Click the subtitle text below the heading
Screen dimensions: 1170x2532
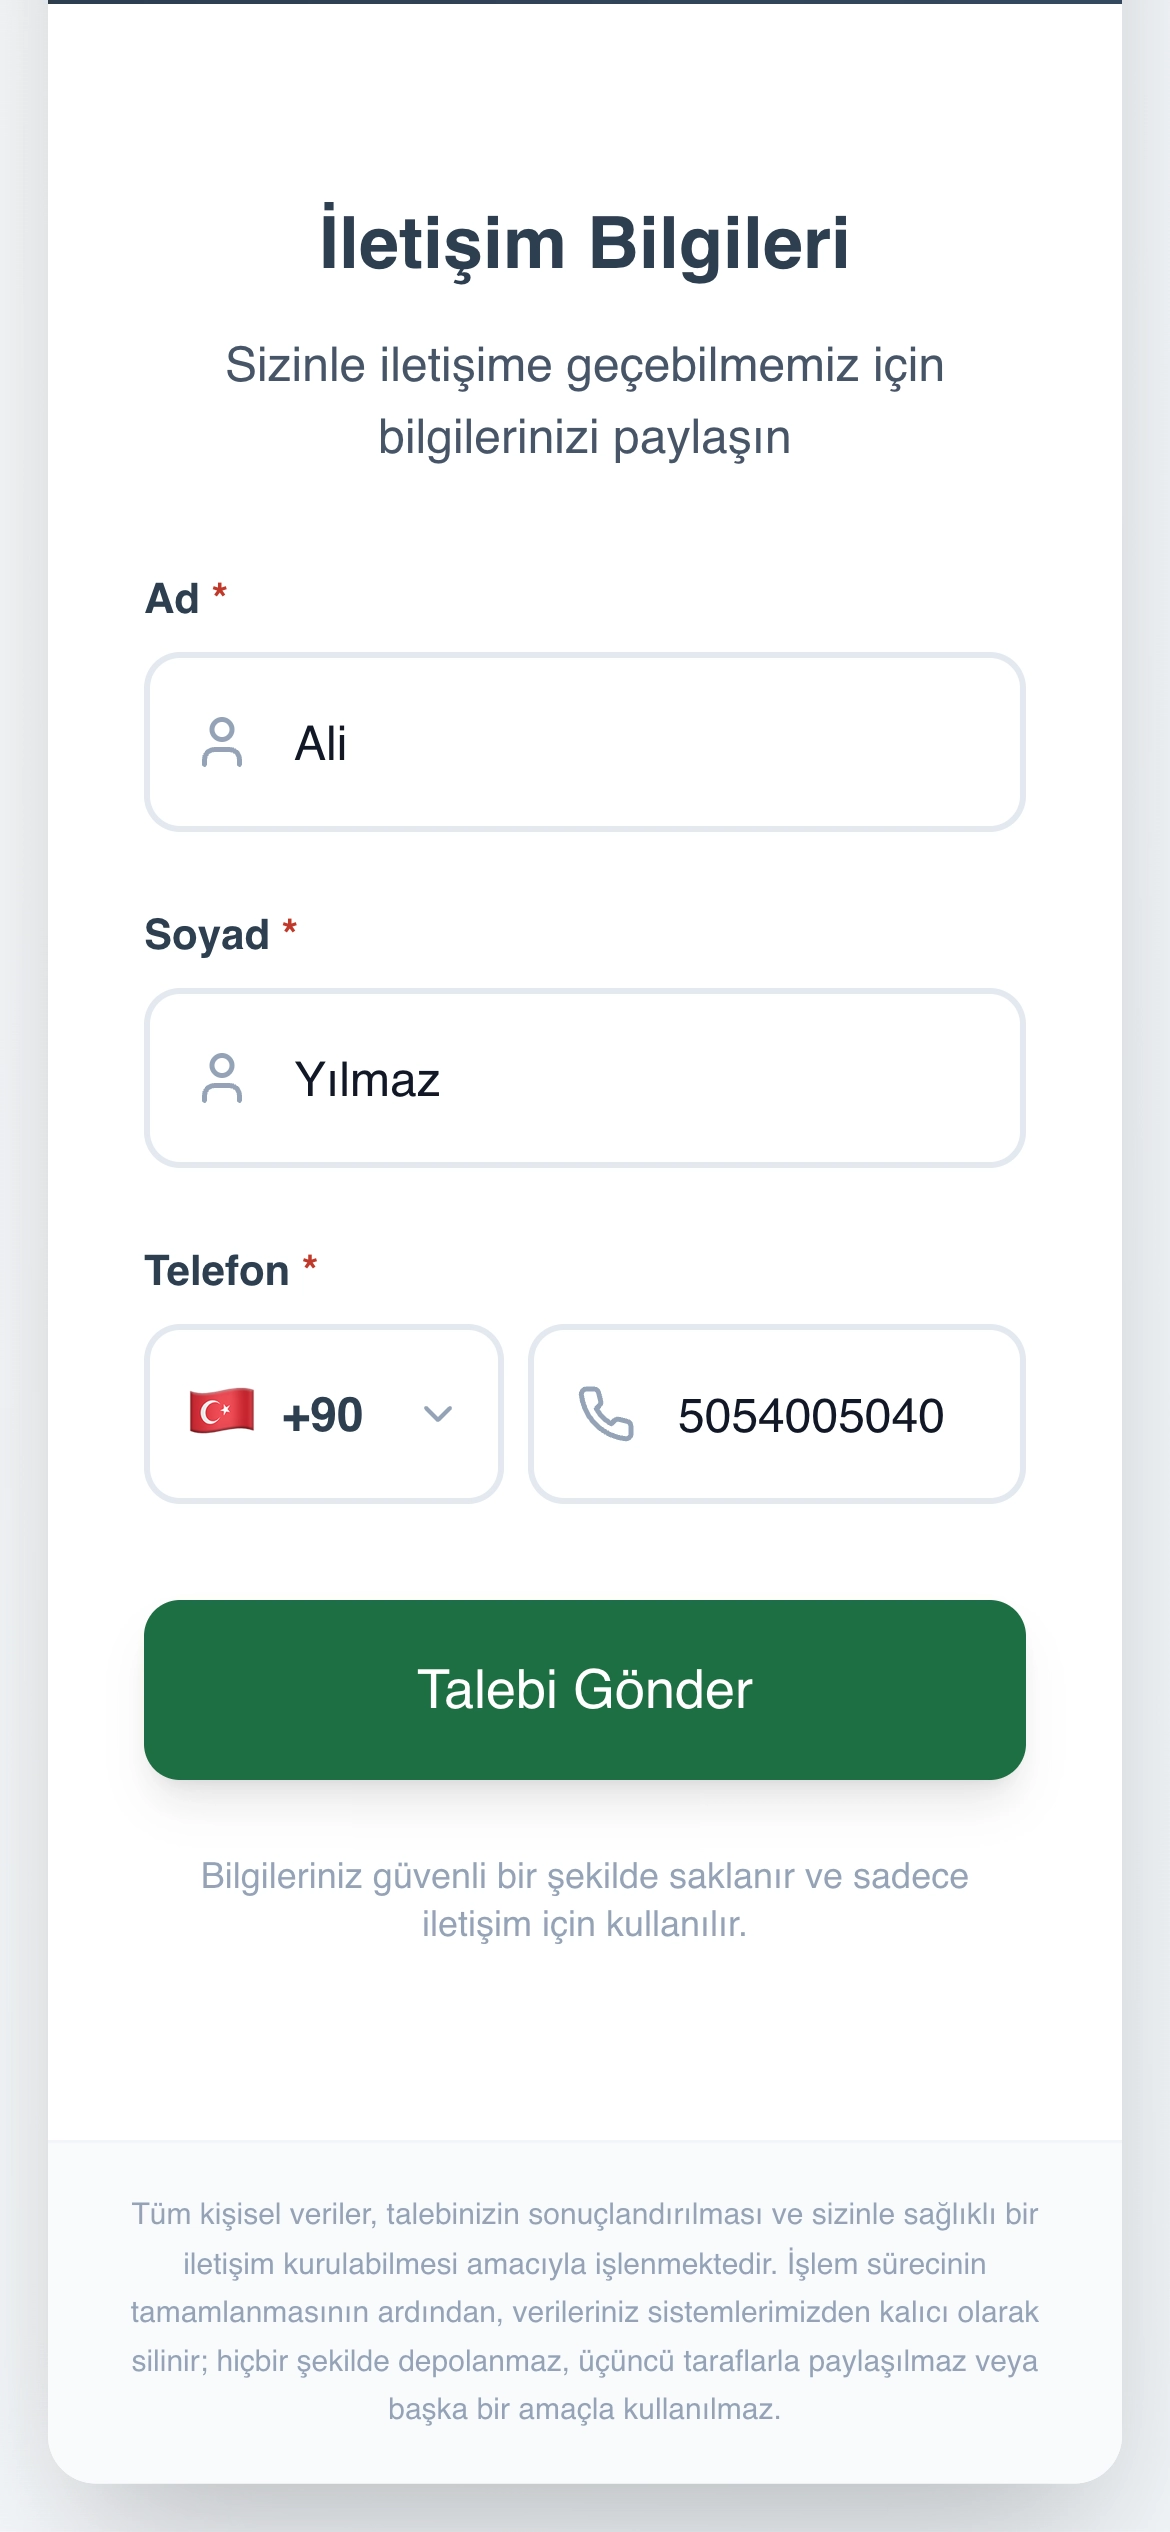coord(585,401)
